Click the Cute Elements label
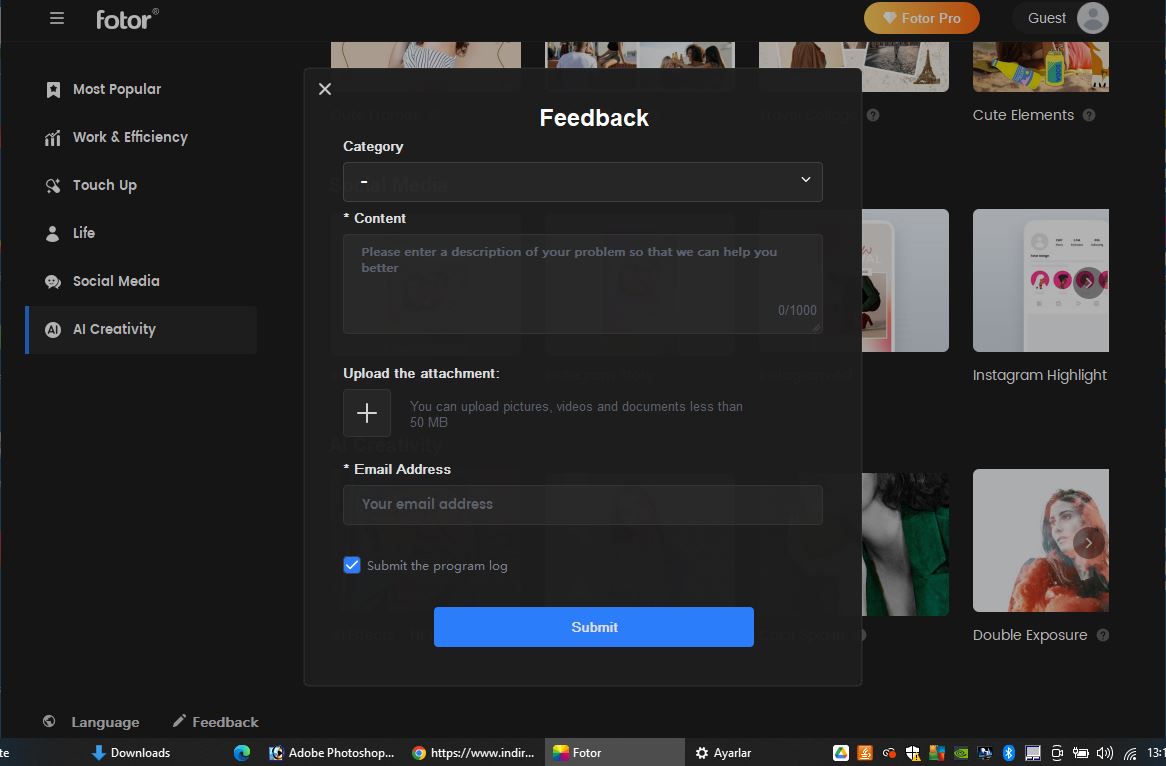The image size is (1166, 766). (1023, 115)
